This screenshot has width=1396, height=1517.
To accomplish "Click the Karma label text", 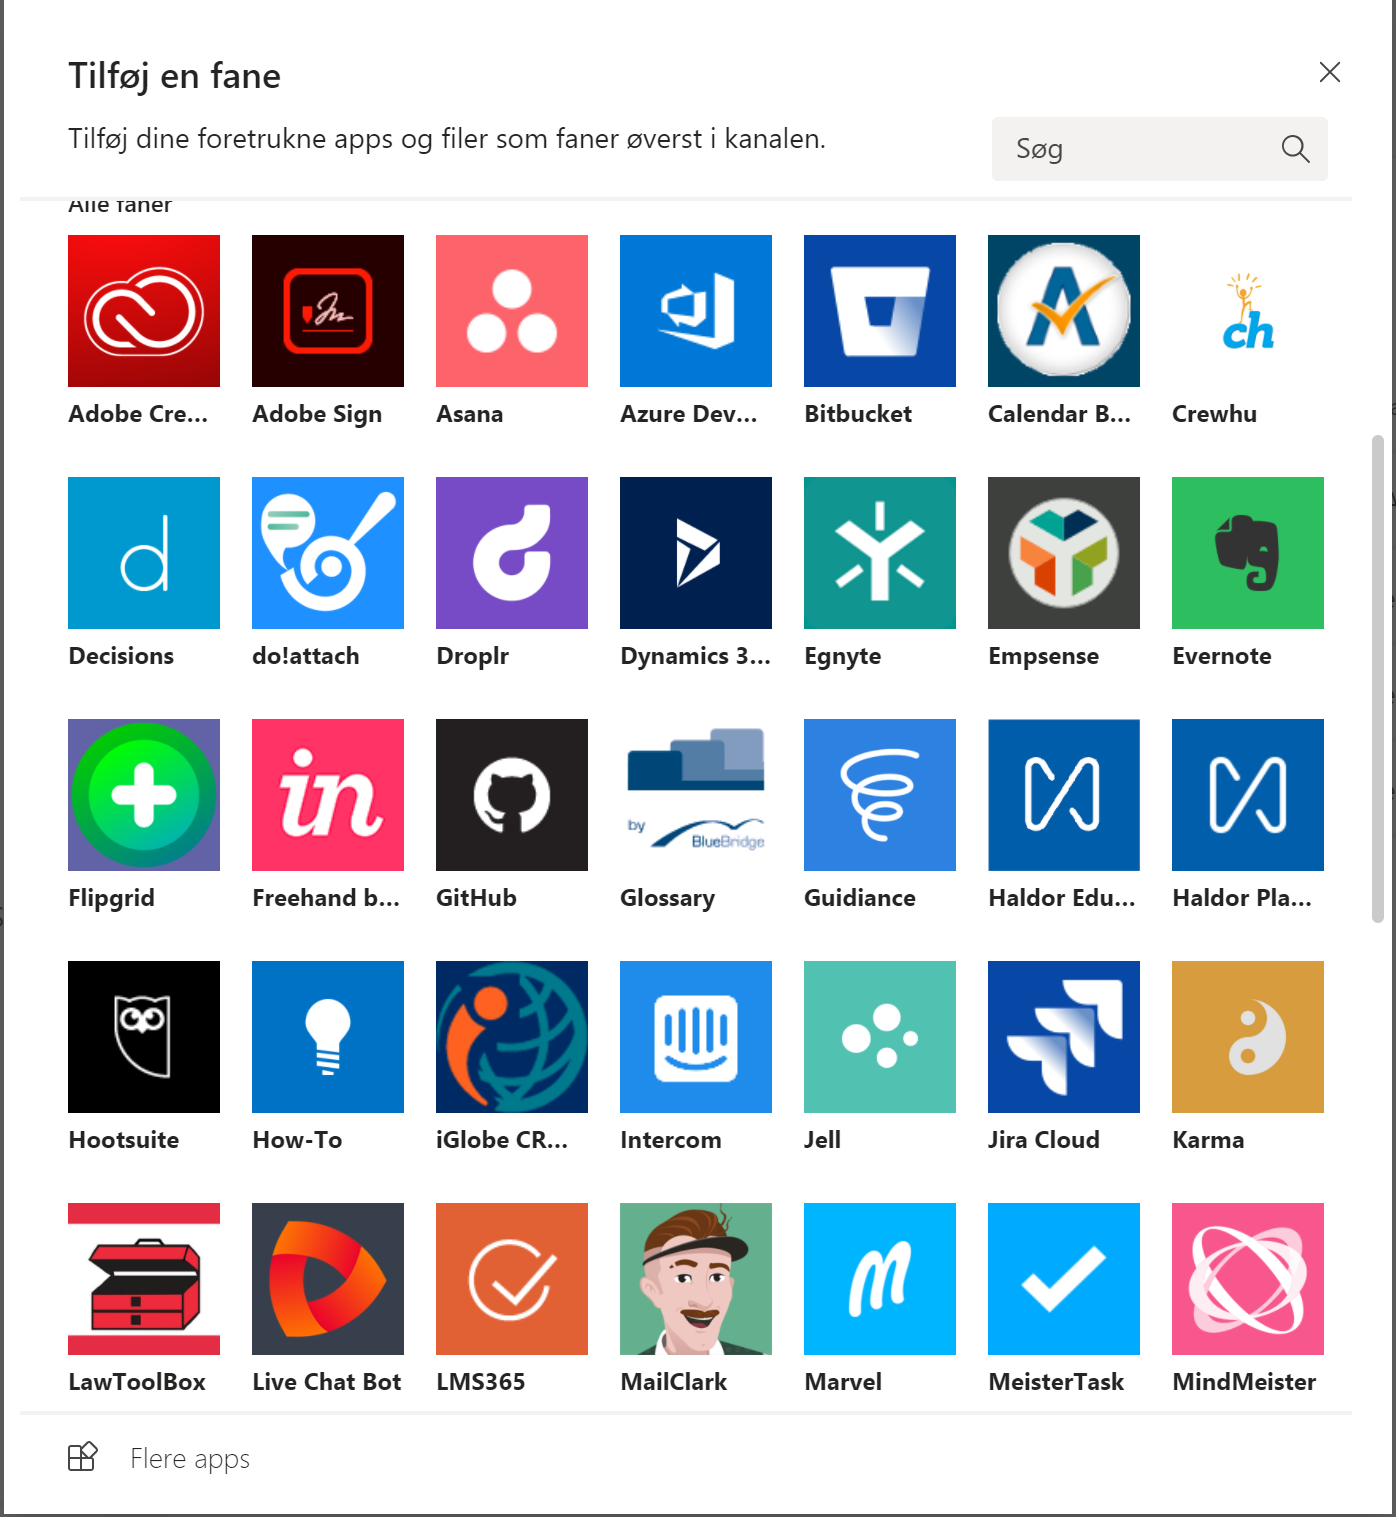I will pos(1208,1140).
